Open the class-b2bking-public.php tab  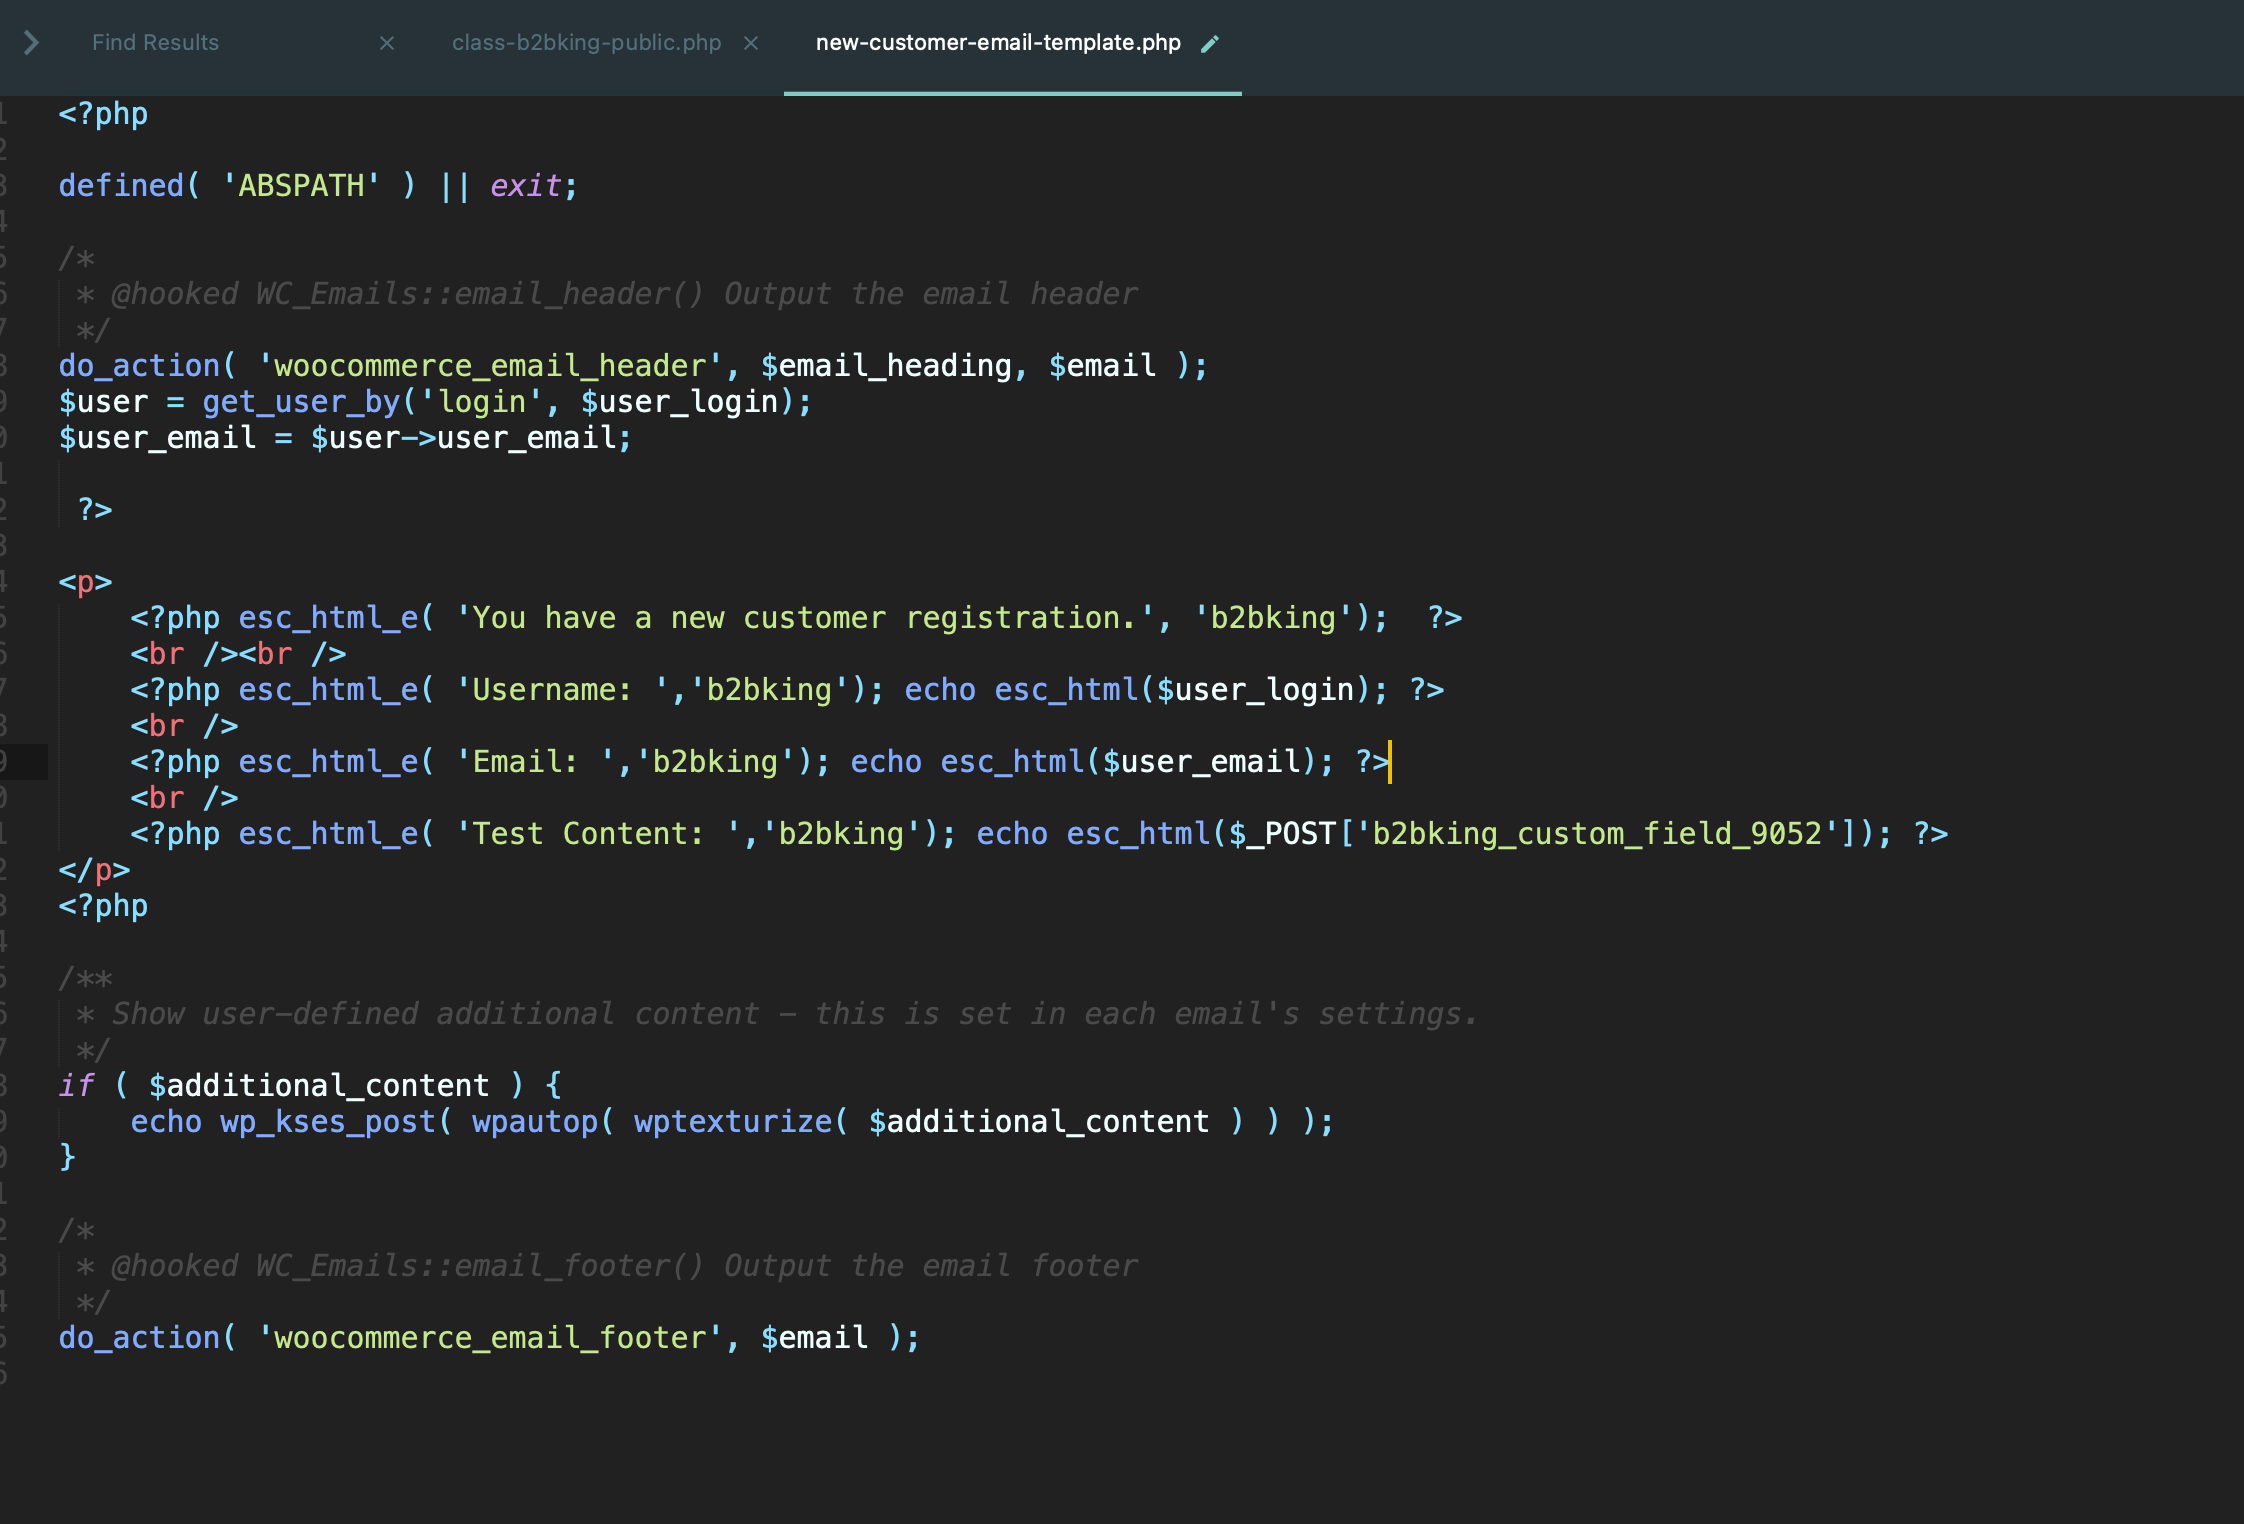pos(586,43)
